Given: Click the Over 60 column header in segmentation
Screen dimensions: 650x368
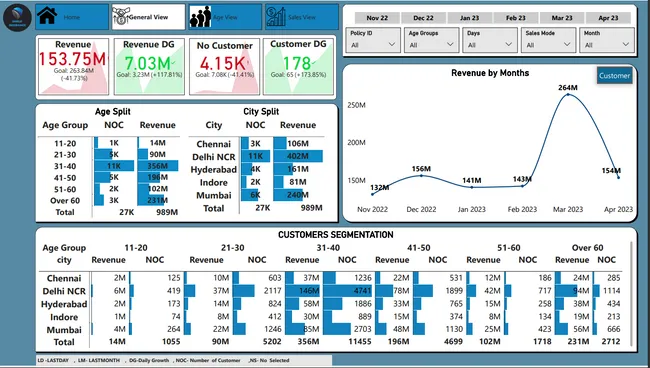Looking at the screenshot, I should [x=587, y=248].
